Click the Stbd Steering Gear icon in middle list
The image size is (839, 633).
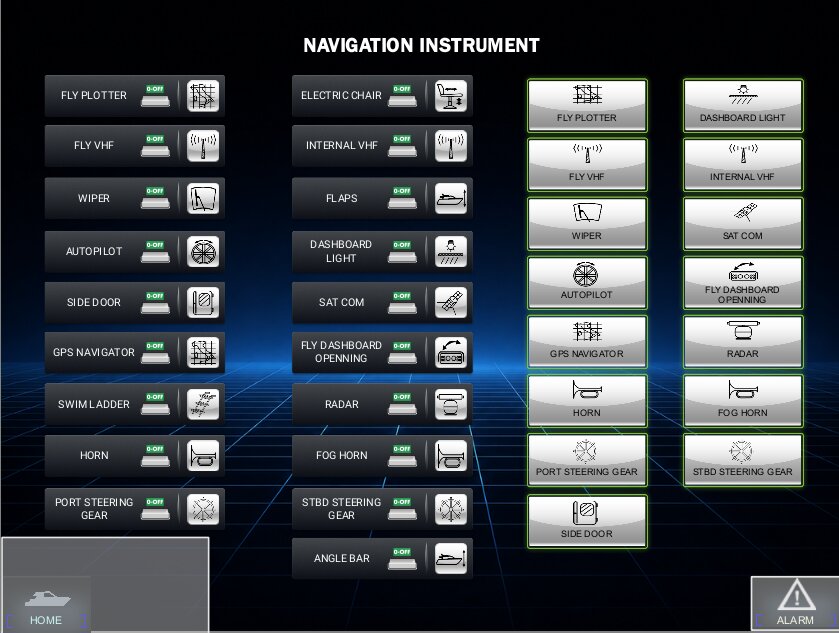pos(451,509)
